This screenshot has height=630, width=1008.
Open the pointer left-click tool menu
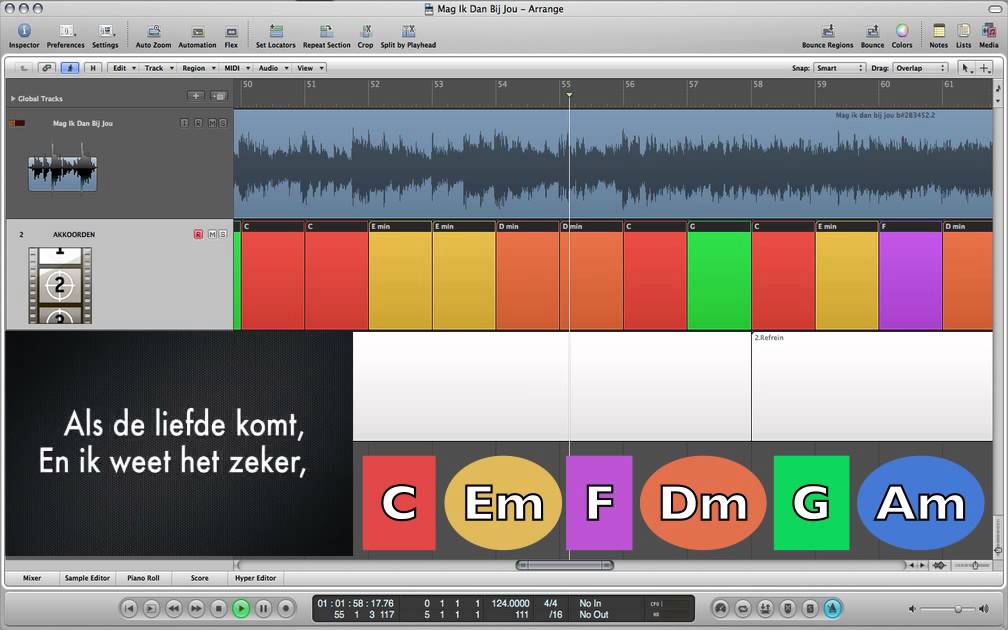point(966,68)
